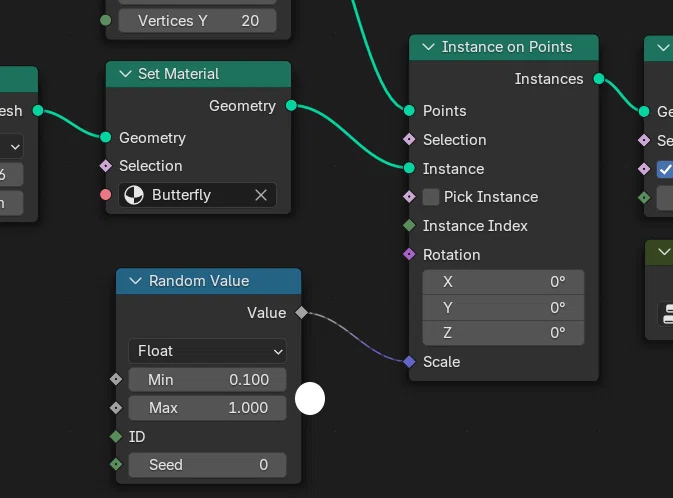Click the Max value field
The height and width of the screenshot is (498, 673).
pos(207,408)
